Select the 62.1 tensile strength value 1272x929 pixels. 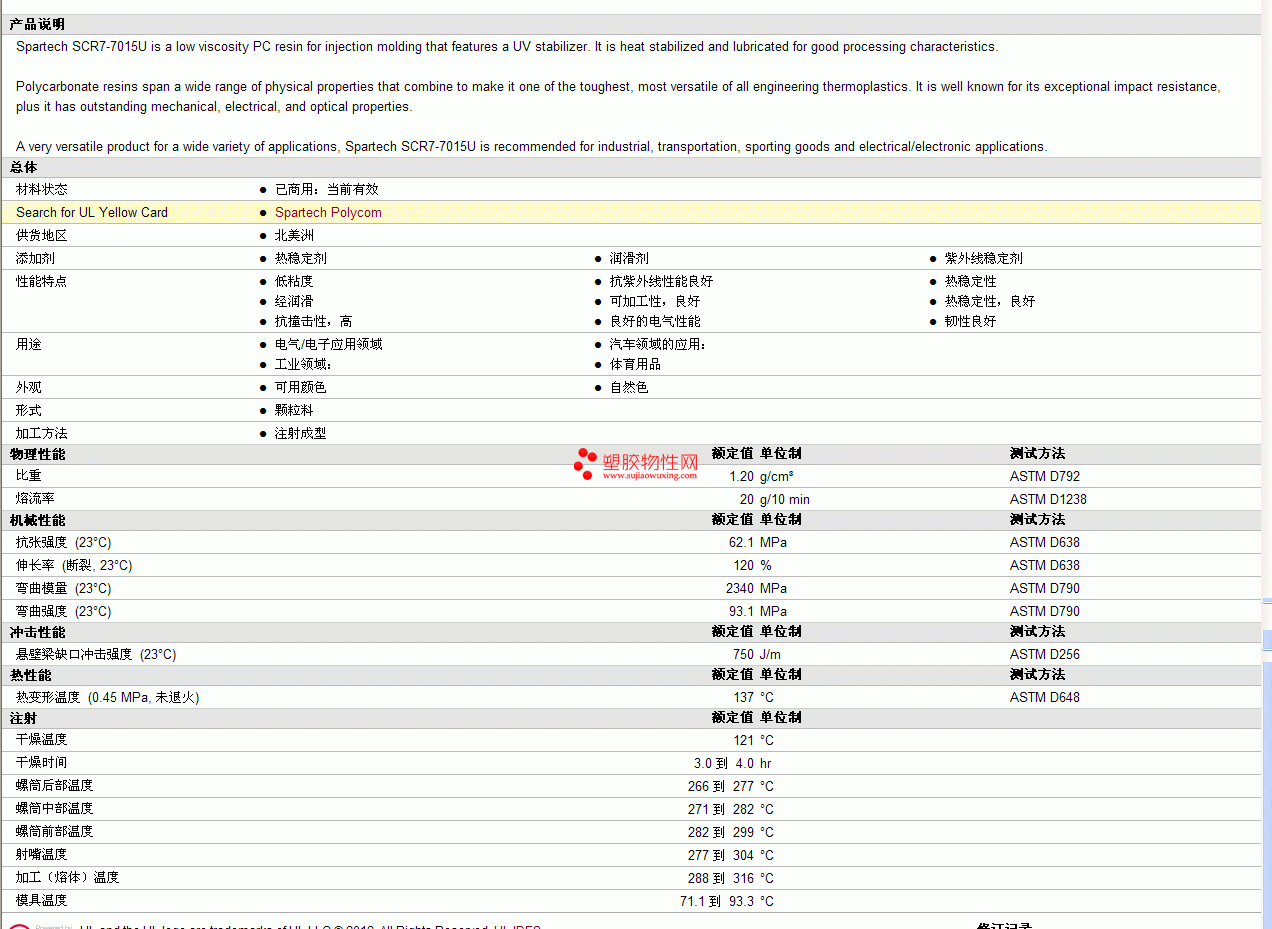coord(741,542)
